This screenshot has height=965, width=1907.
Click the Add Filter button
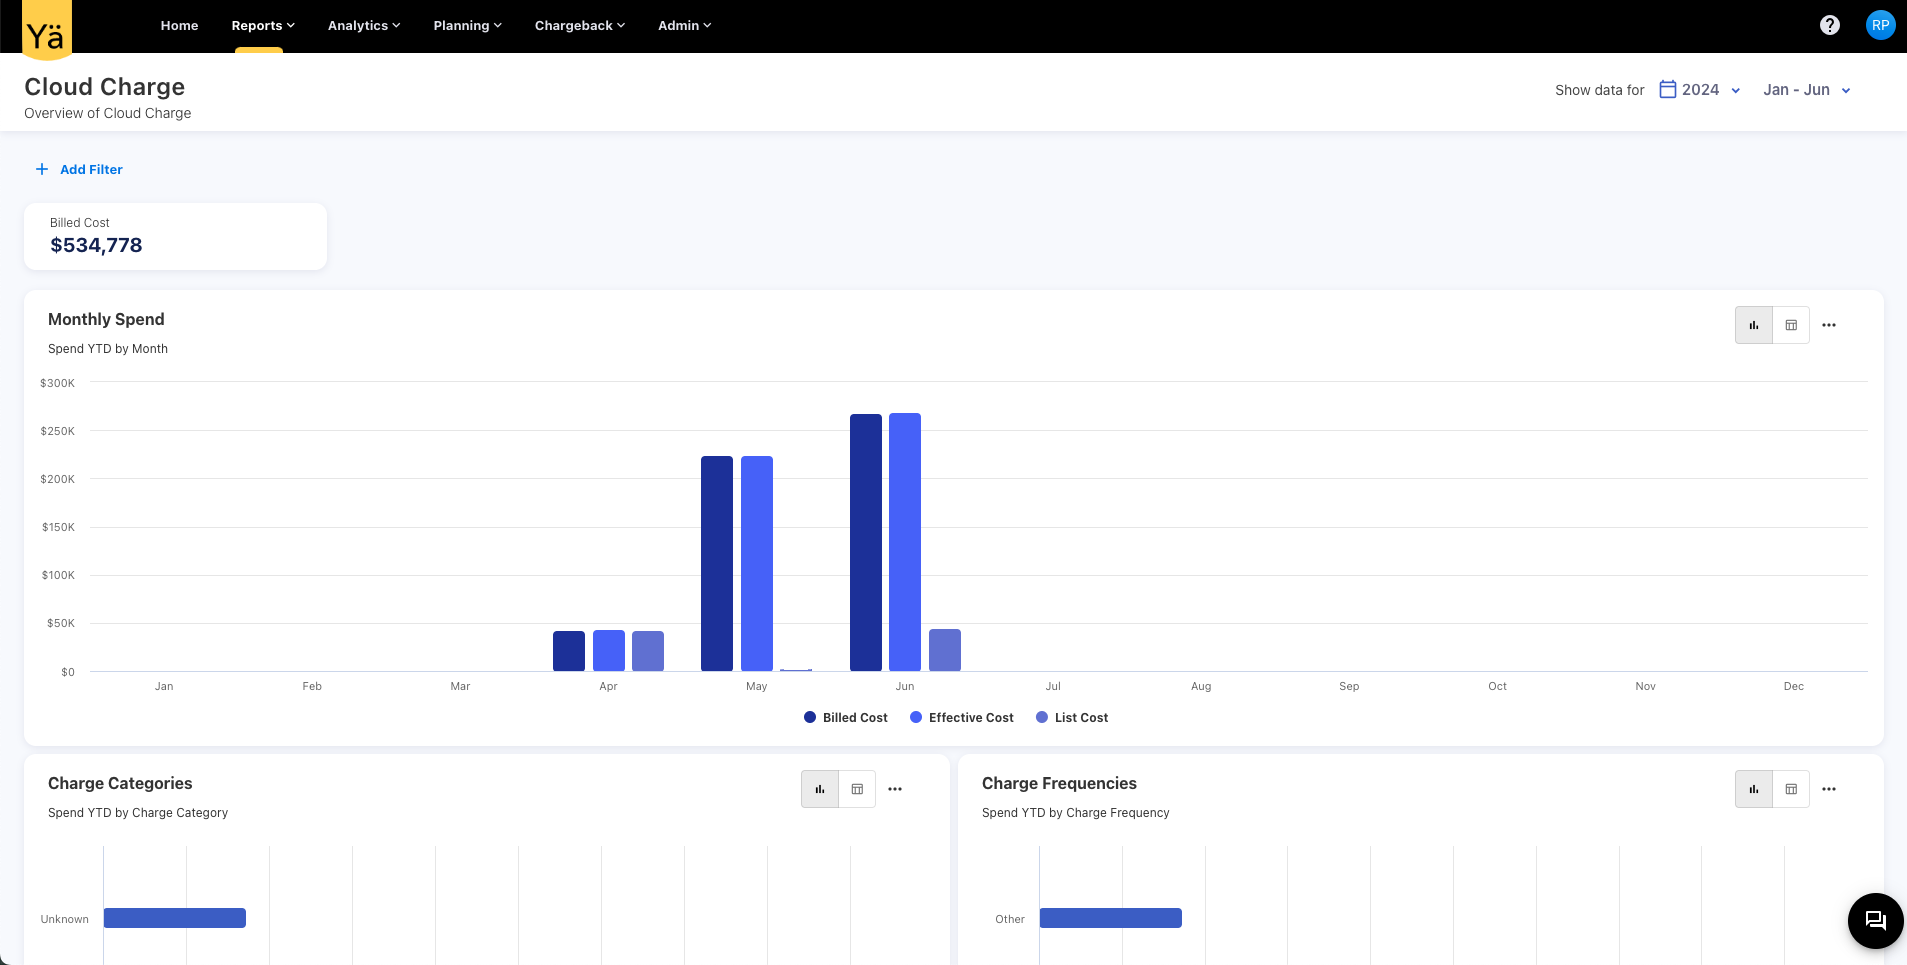click(x=80, y=170)
